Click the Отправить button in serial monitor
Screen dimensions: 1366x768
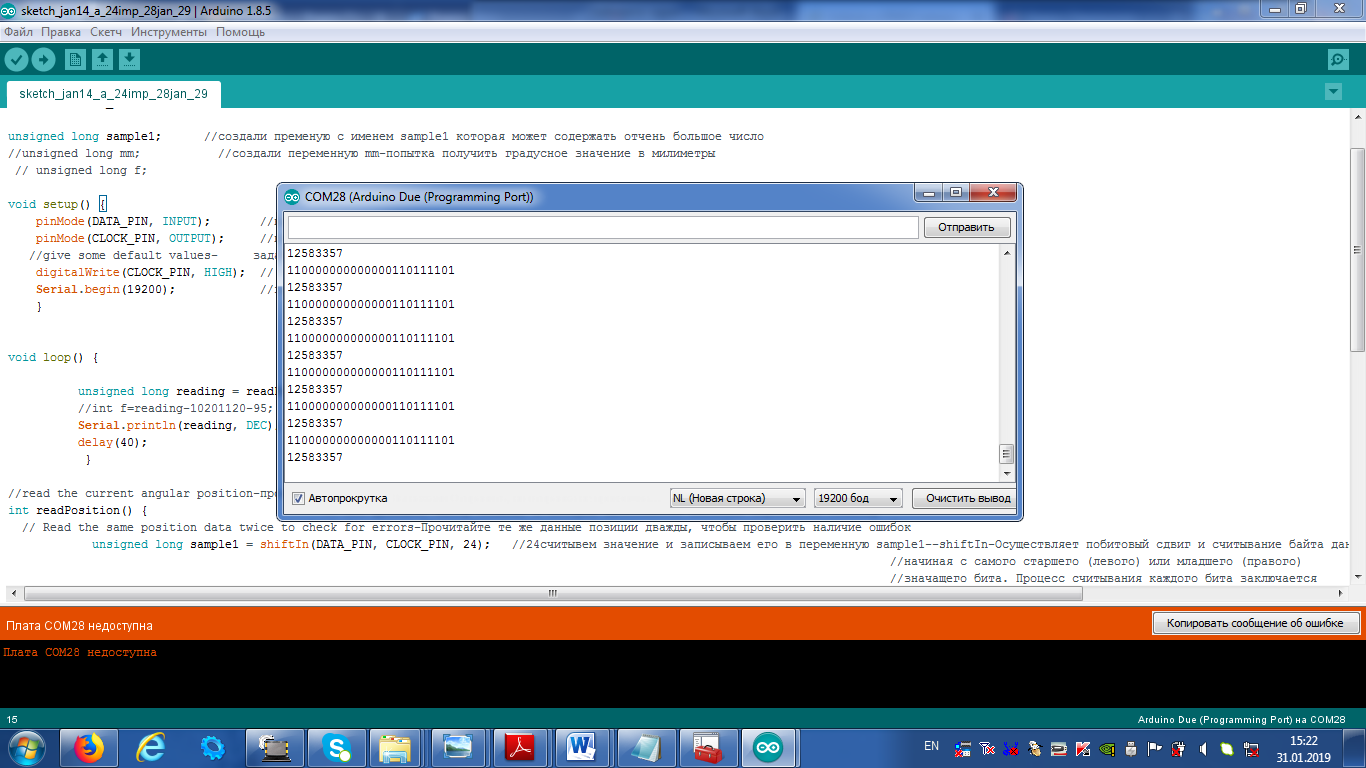click(x=967, y=227)
